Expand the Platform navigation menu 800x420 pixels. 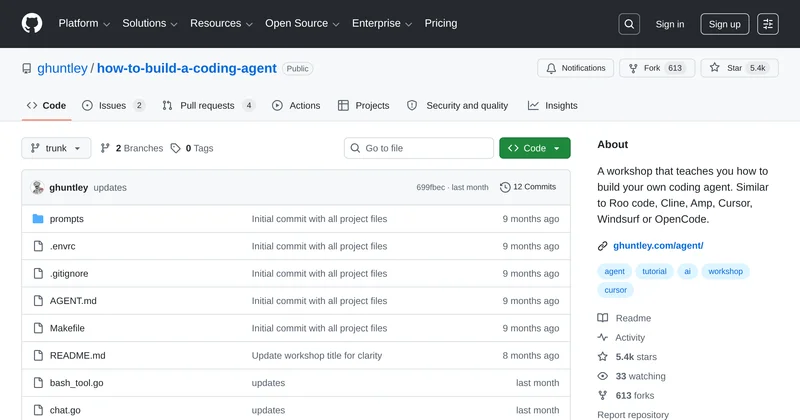[84, 23]
